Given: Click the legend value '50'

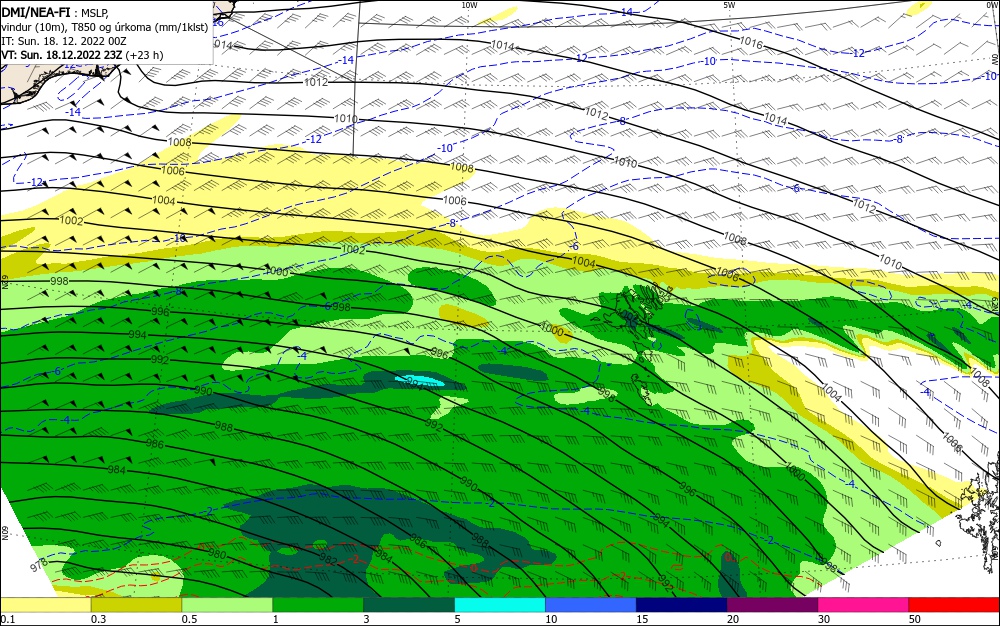Looking at the screenshot, I should click(x=915, y=619).
